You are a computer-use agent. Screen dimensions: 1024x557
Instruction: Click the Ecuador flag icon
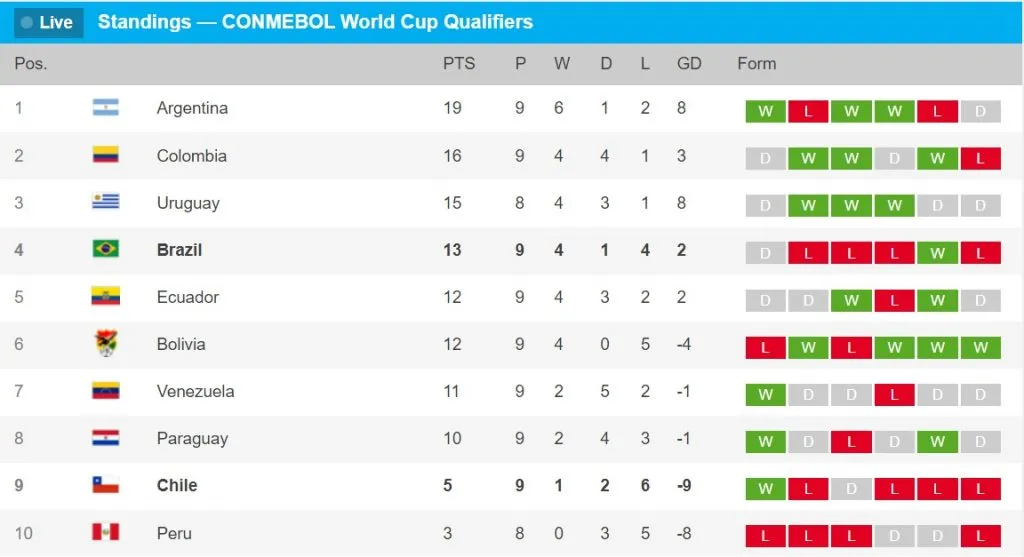click(x=105, y=296)
